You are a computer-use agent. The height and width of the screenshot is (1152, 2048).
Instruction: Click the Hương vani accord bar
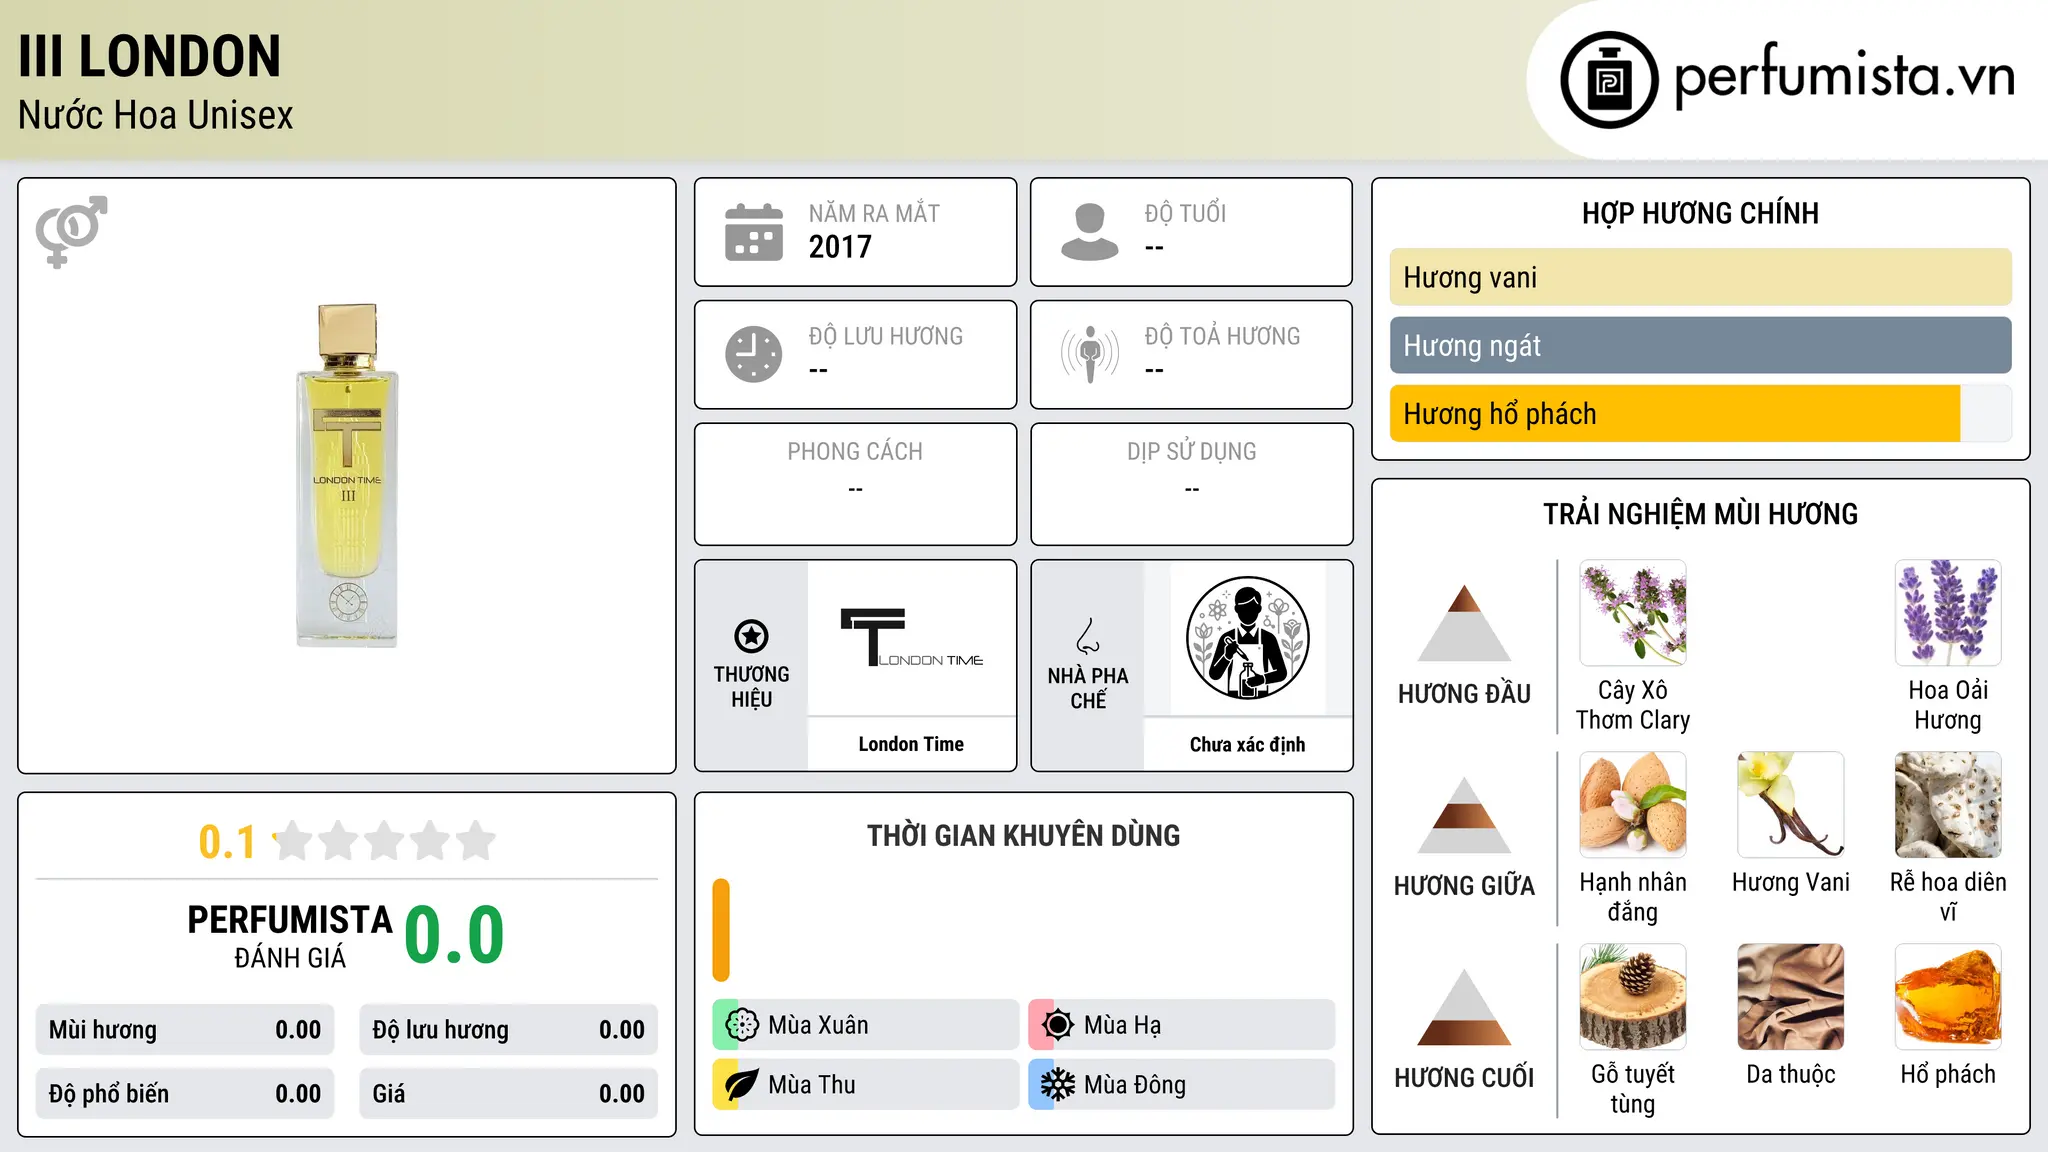point(1700,277)
